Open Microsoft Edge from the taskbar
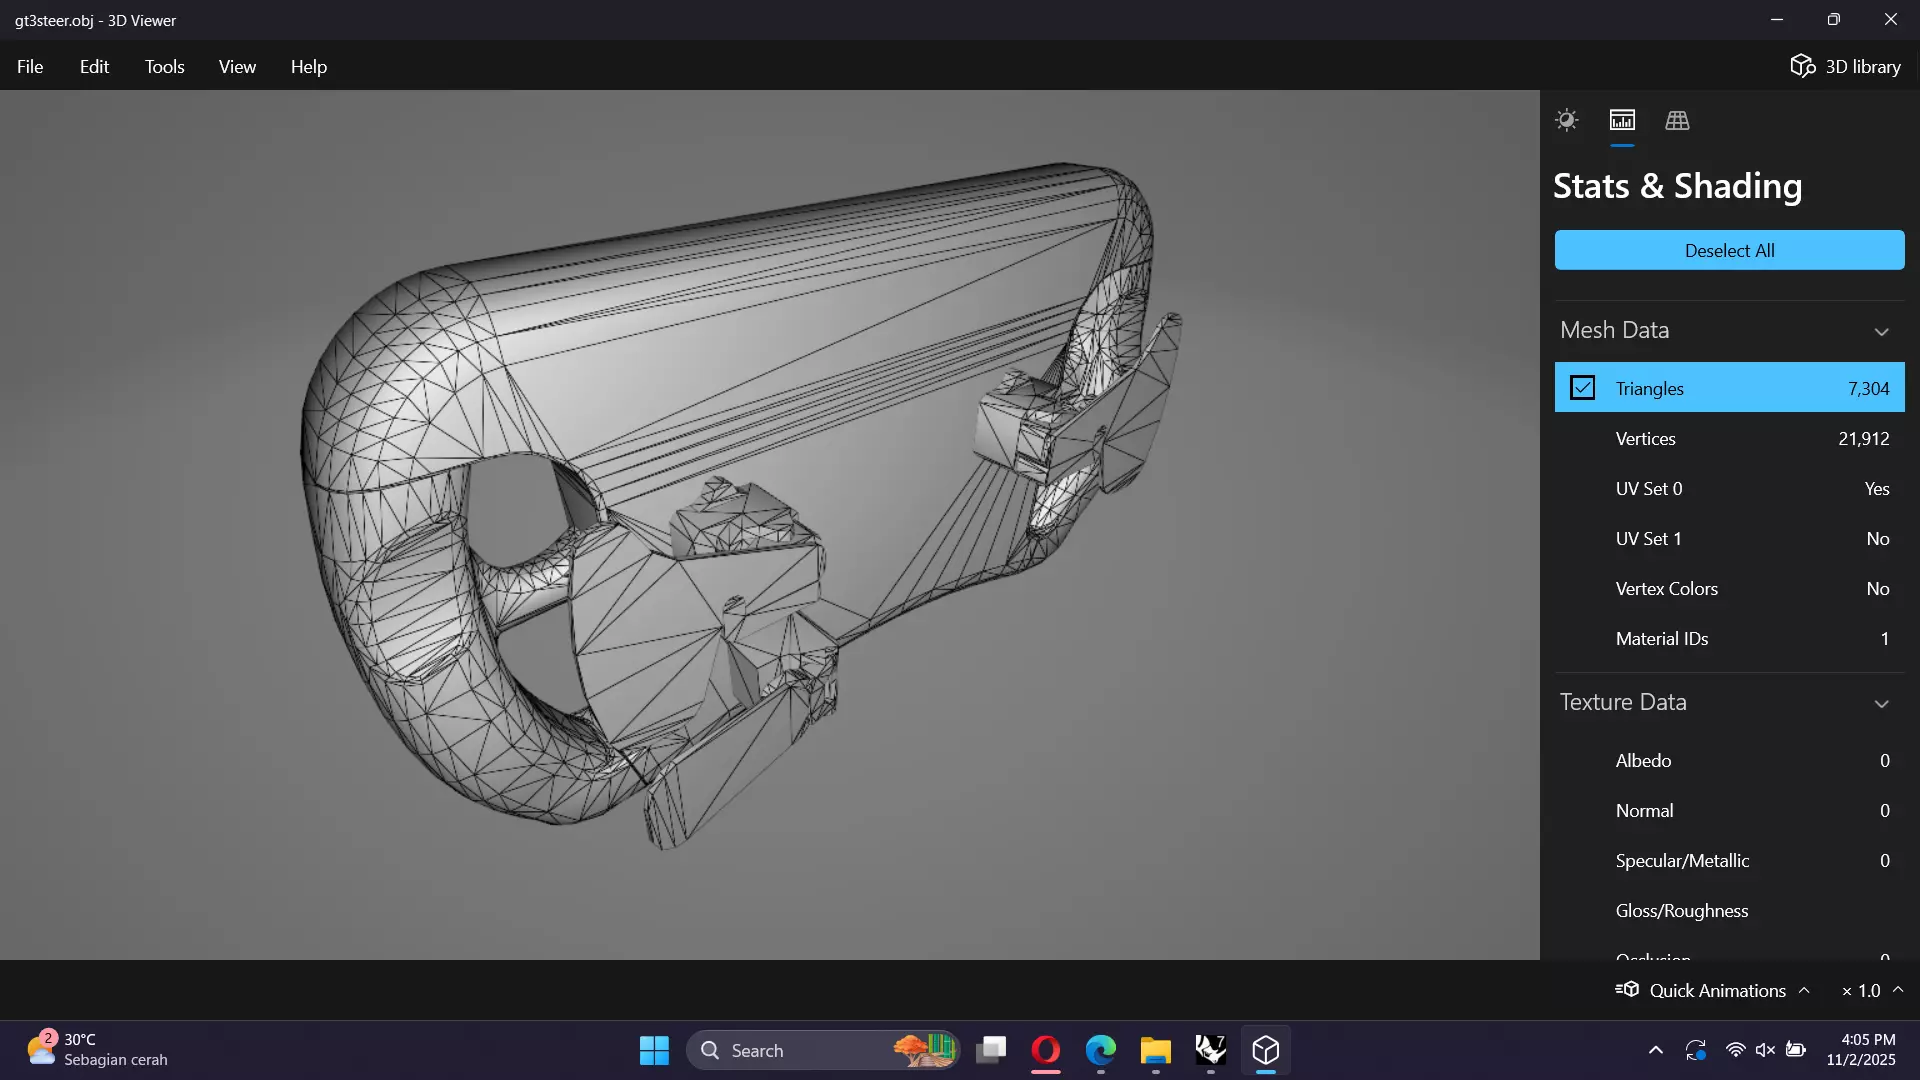 pos(1101,1050)
